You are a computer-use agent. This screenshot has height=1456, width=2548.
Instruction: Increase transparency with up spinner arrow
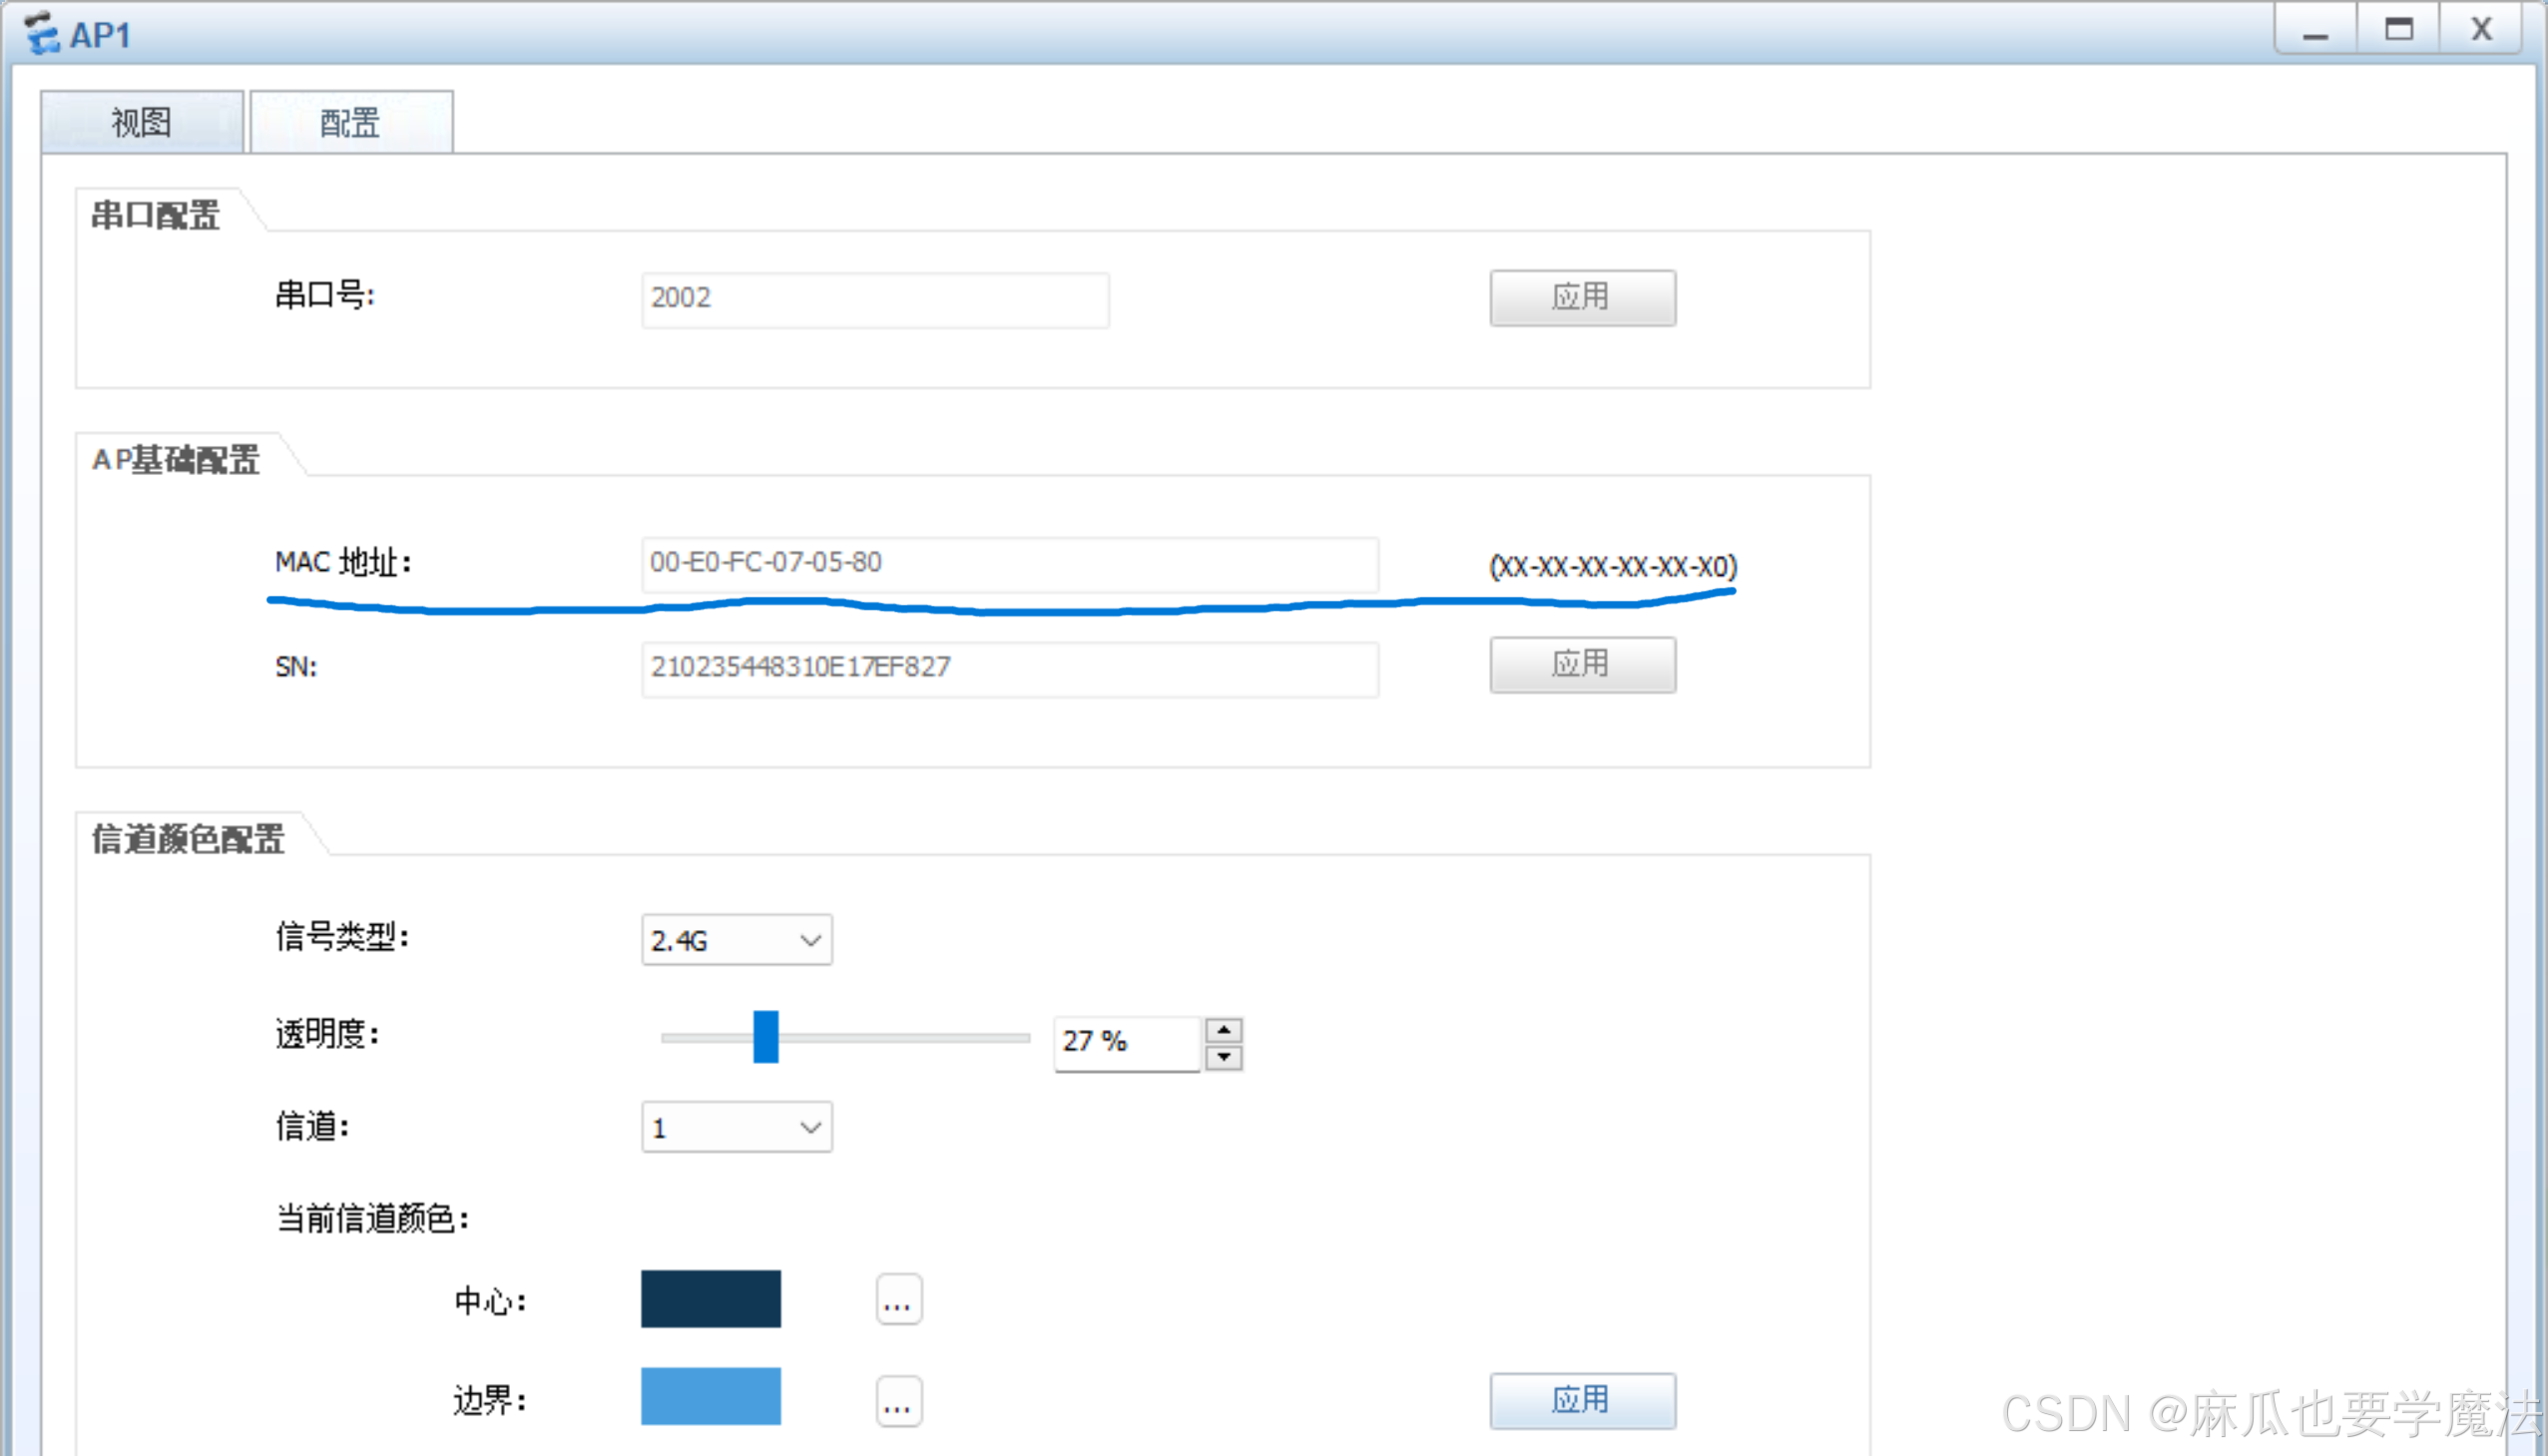pyautogui.click(x=1223, y=1030)
